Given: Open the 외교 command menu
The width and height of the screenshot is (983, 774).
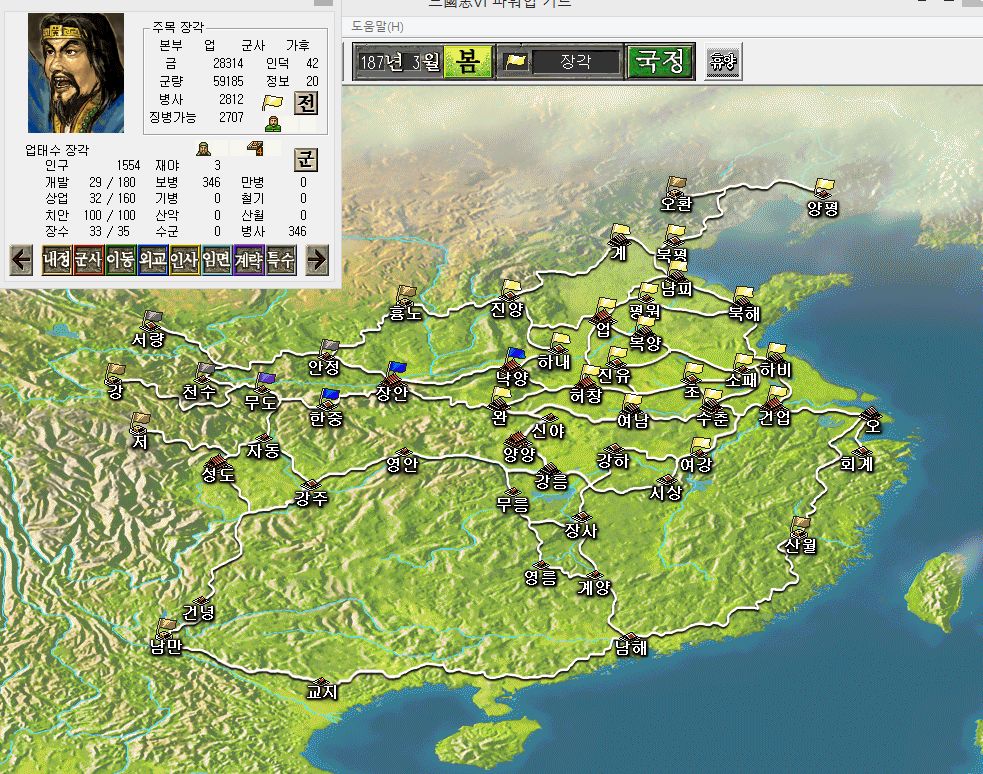Looking at the screenshot, I should (152, 260).
